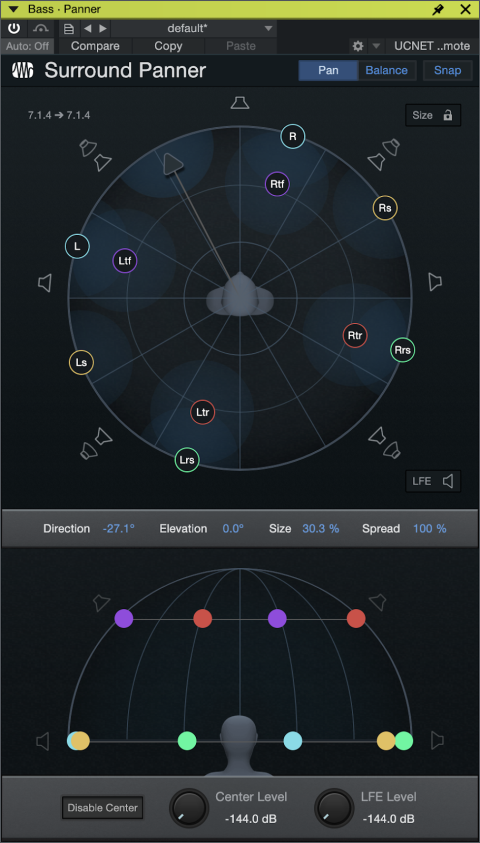This screenshot has height=843, width=480.
Task: Select the previous preset arrow
Action: click(x=88, y=28)
